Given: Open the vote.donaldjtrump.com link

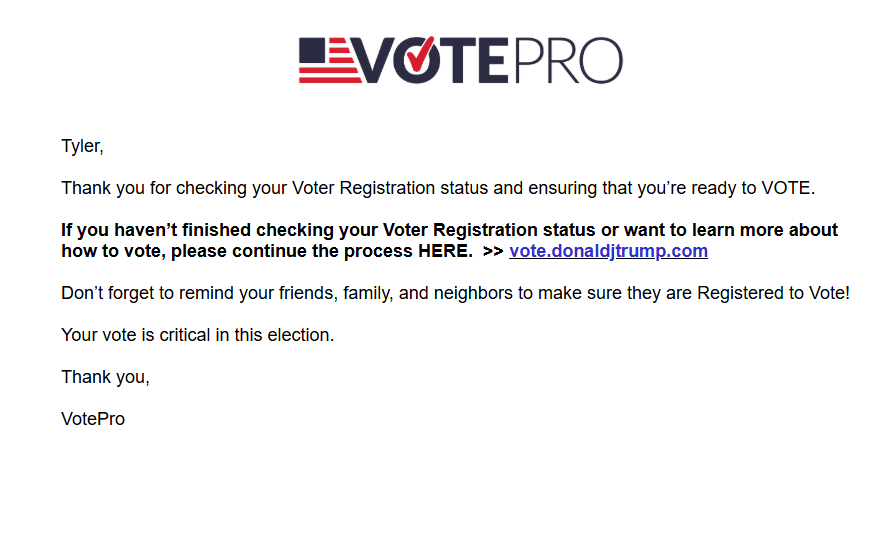Looking at the screenshot, I should pos(608,251).
